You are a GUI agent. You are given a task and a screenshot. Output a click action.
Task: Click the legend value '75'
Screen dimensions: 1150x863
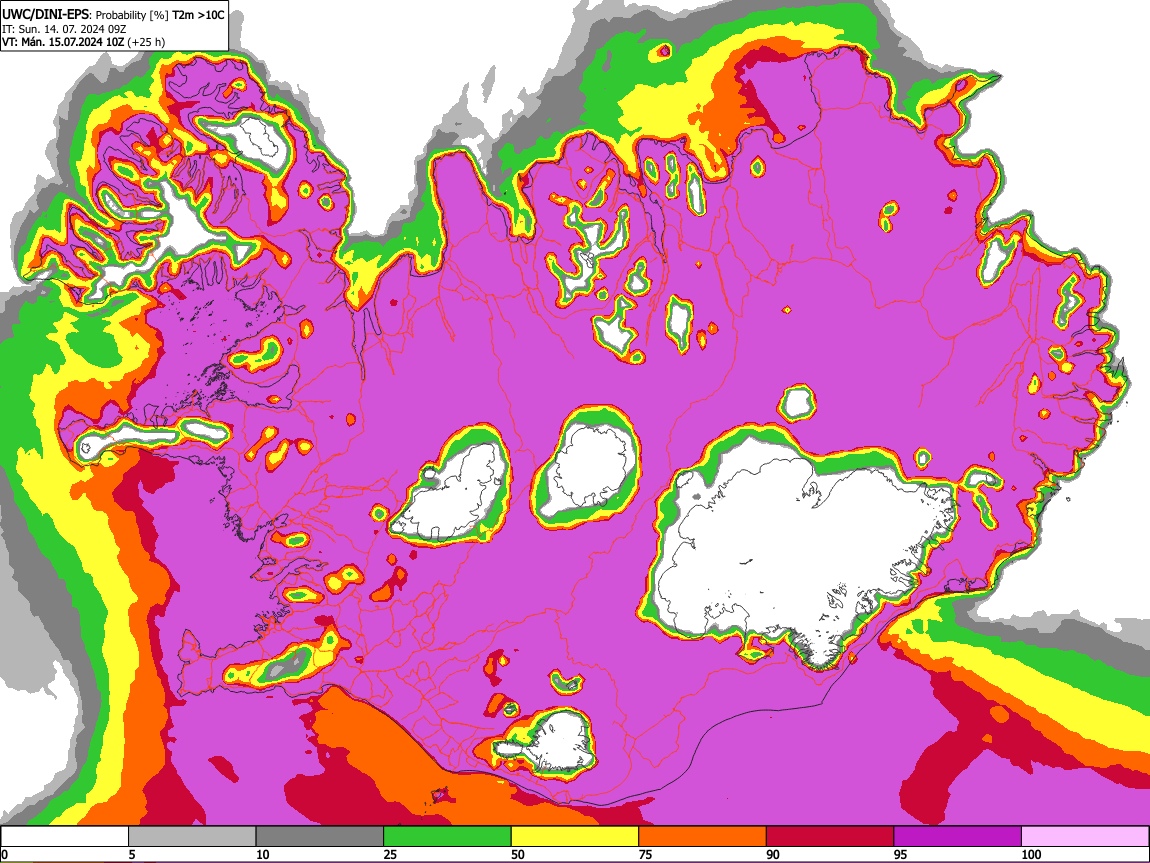[645, 854]
